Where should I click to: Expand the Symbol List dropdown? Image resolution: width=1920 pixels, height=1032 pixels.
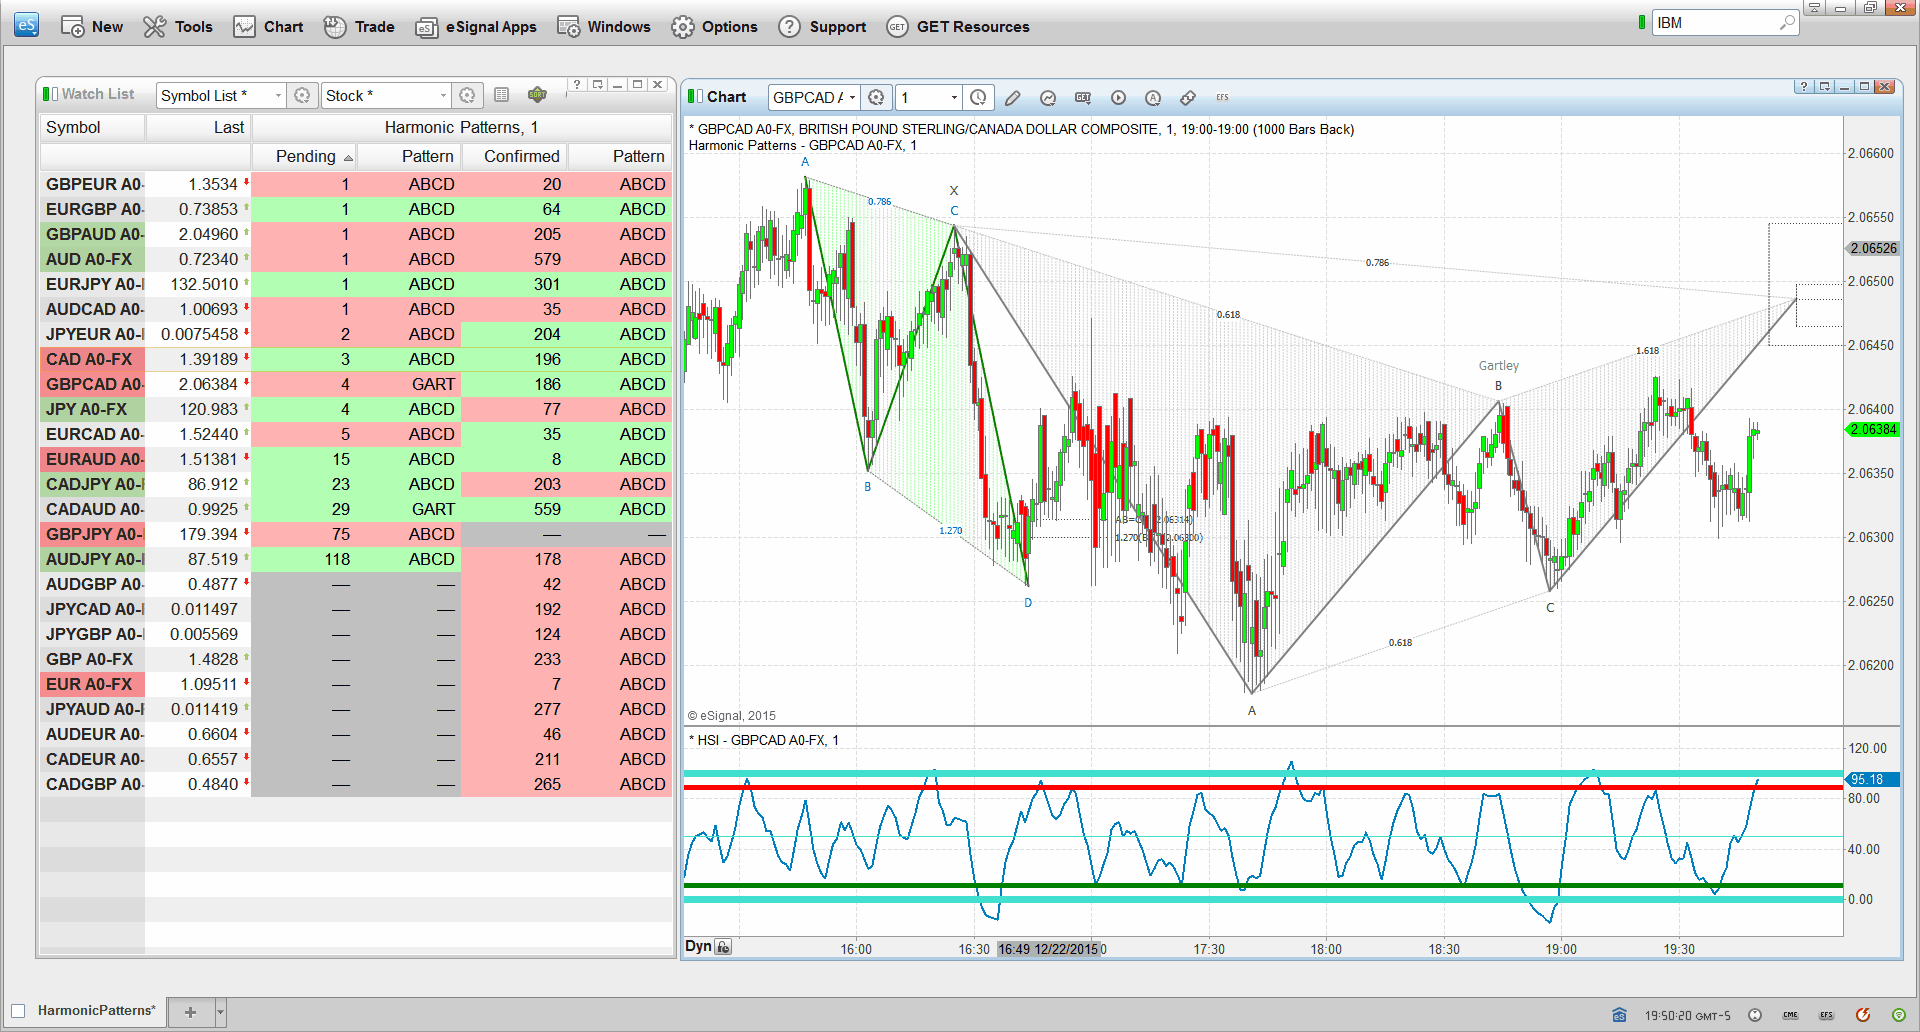278,96
